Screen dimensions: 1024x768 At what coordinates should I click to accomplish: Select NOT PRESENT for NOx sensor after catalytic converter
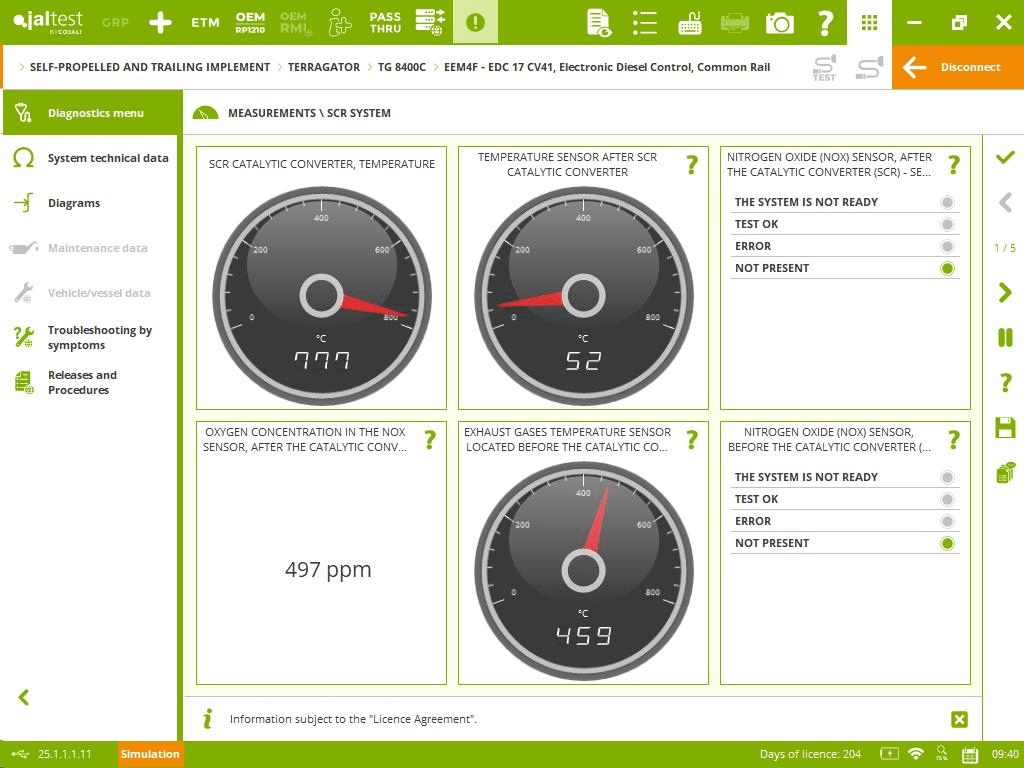pyautogui.click(x=947, y=268)
